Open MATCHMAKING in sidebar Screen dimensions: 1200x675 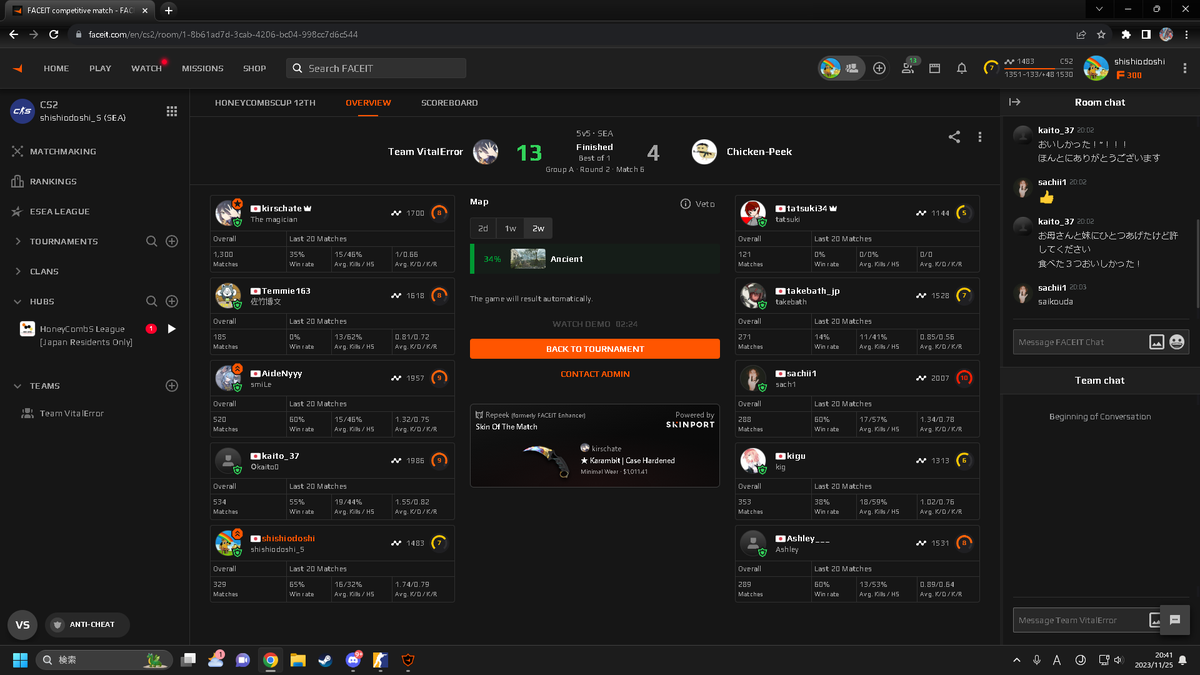63,151
